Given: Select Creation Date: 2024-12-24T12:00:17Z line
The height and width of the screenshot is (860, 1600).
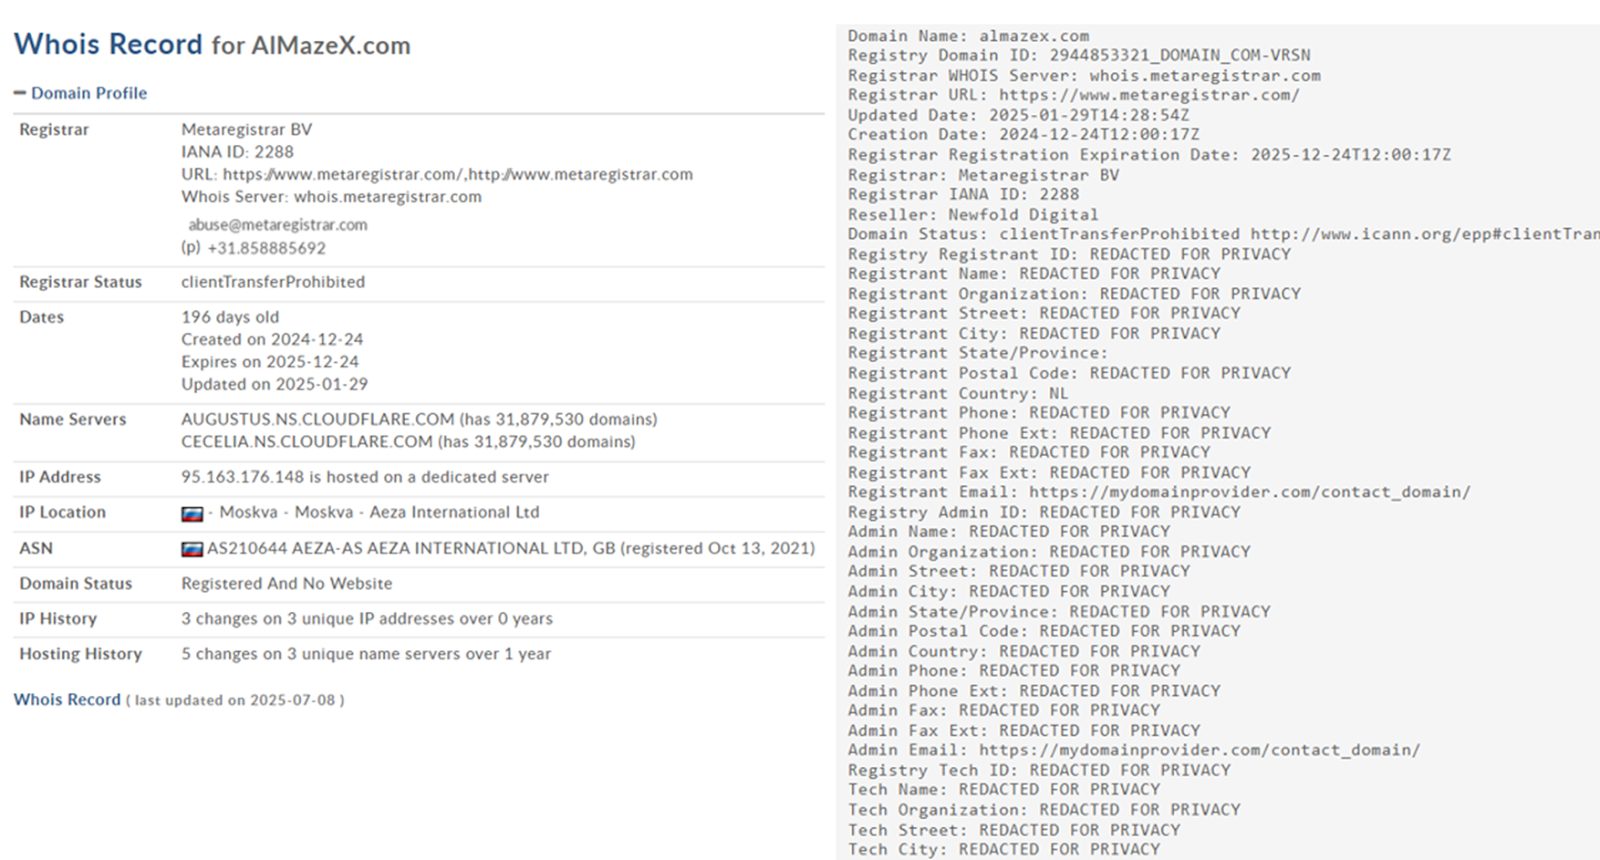Looking at the screenshot, I should coord(1024,135).
